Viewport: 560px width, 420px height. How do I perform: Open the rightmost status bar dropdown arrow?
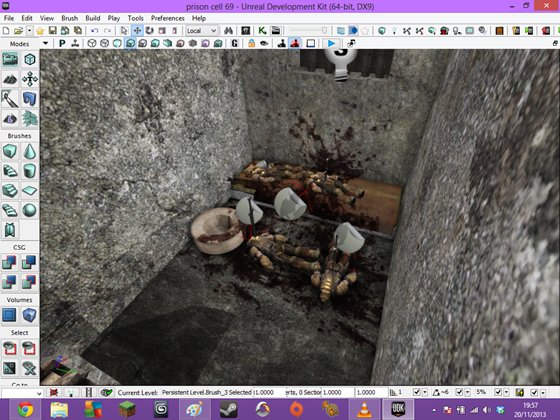pos(542,392)
